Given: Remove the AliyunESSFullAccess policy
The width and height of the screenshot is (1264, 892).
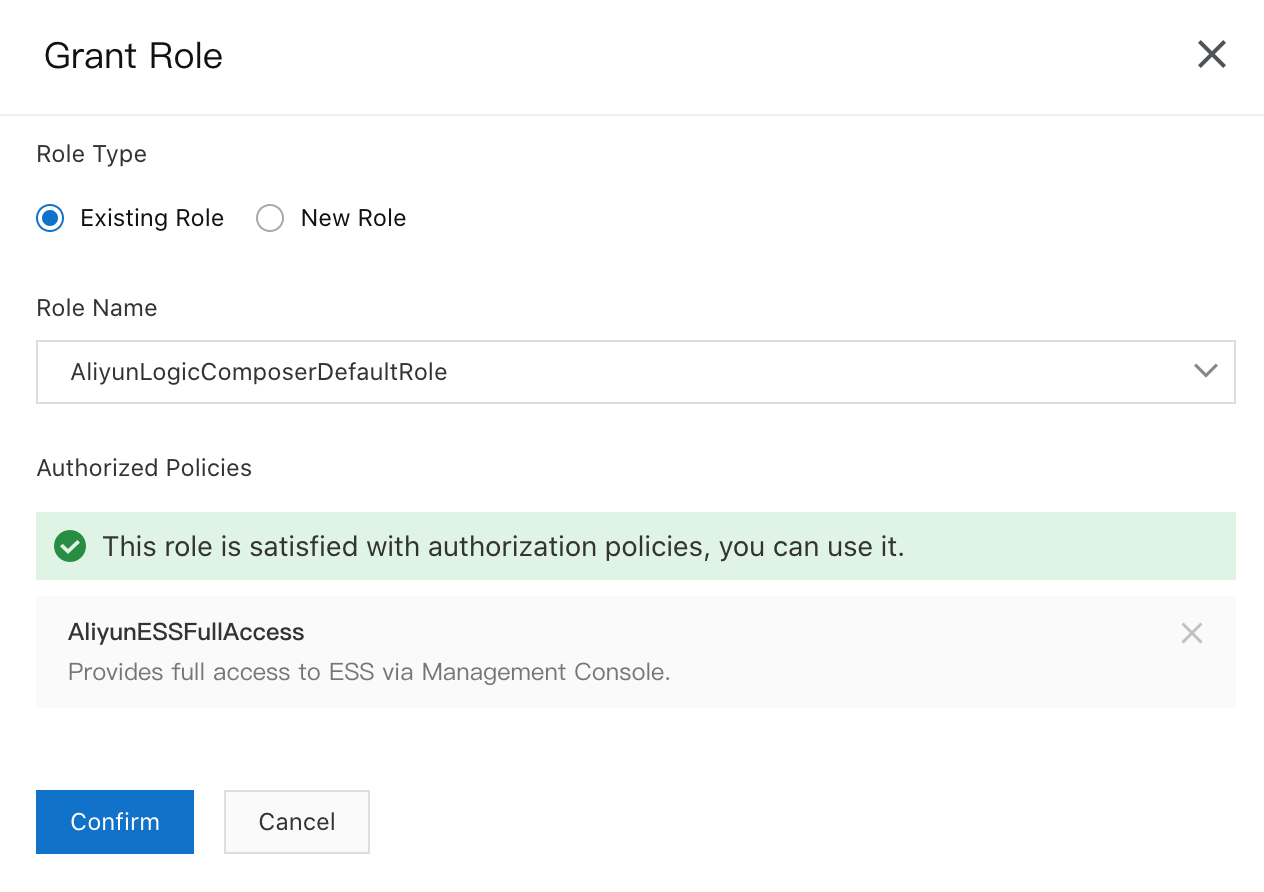Looking at the screenshot, I should coord(1191,633).
